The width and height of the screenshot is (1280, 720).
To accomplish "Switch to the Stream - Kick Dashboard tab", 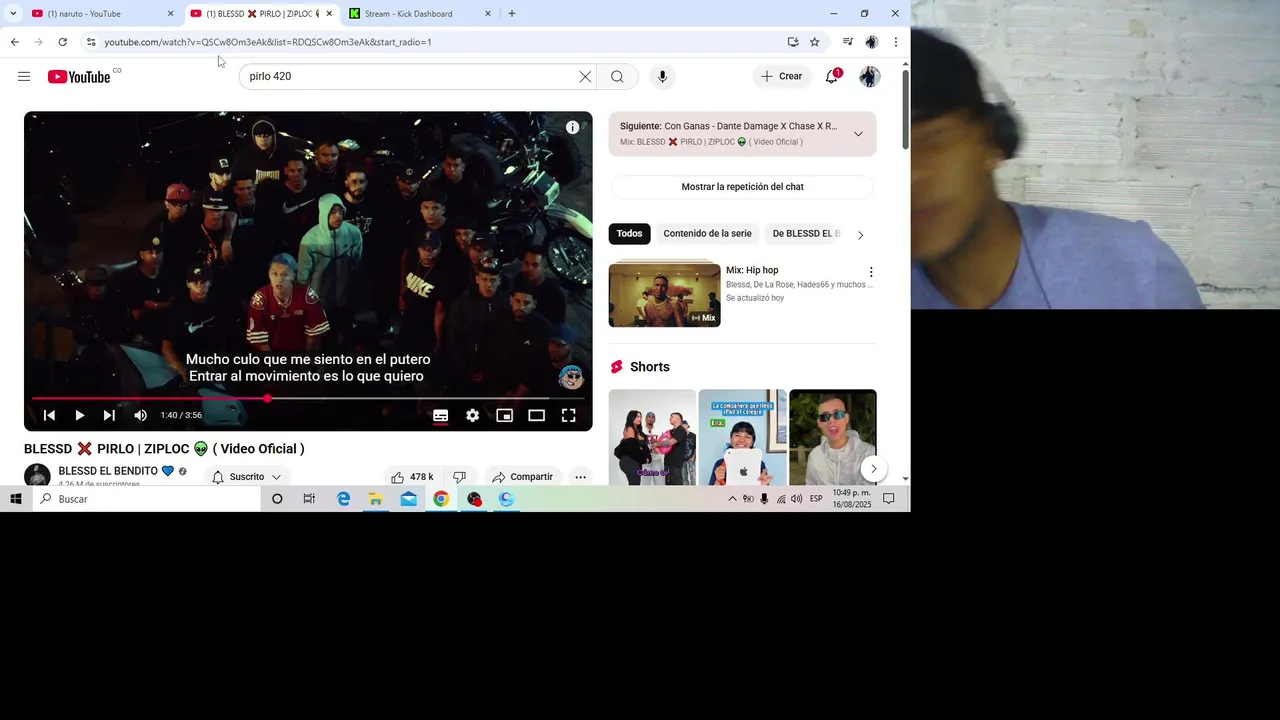I will 420,14.
